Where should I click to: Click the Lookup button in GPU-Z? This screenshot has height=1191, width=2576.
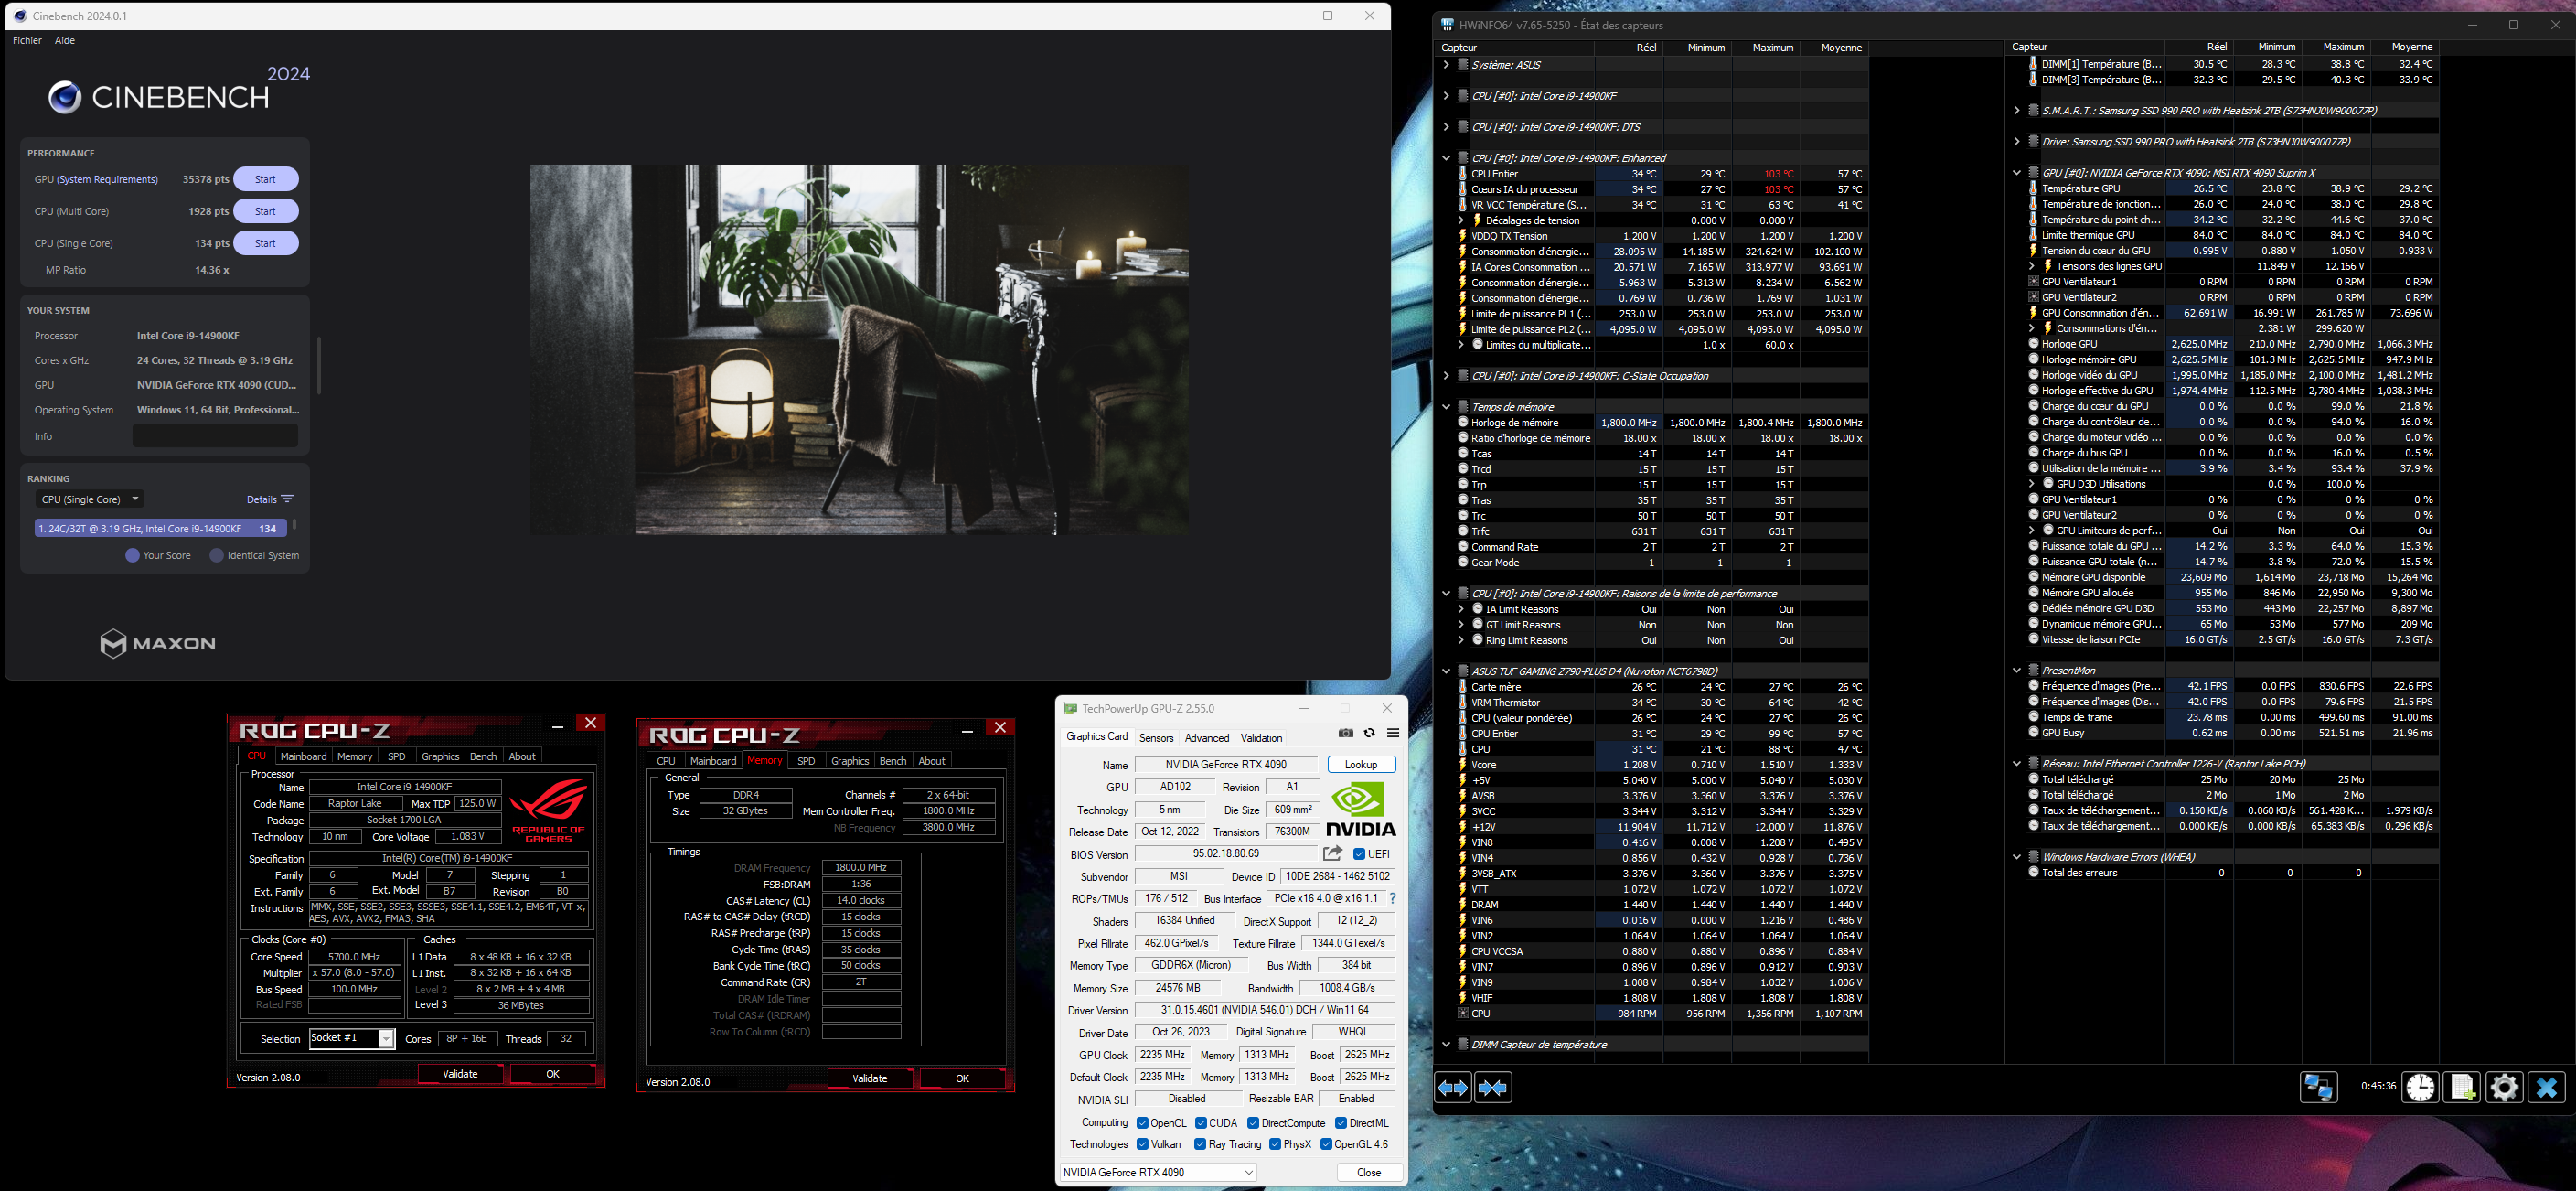(1360, 765)
